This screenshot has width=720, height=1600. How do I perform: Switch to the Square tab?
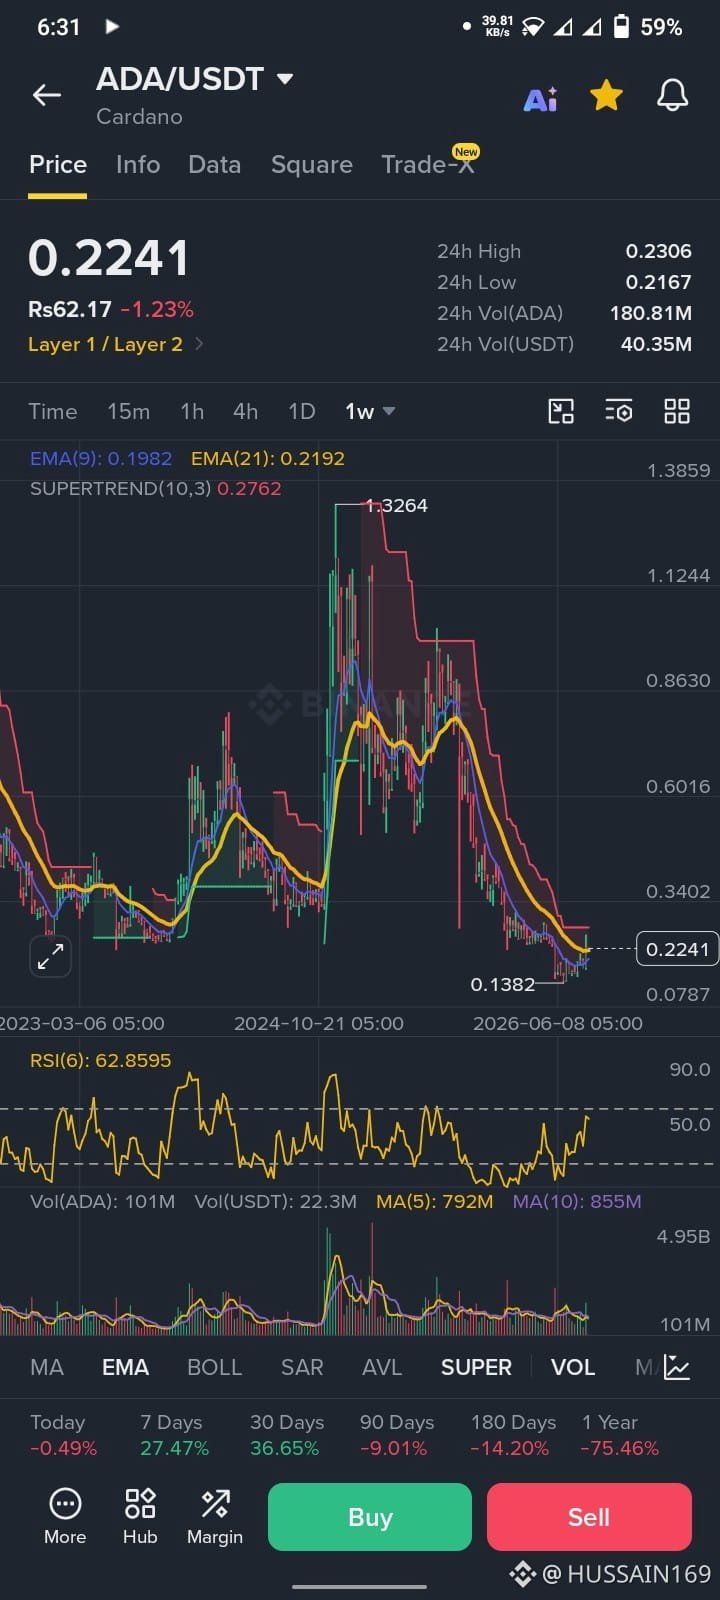point(312,164)
